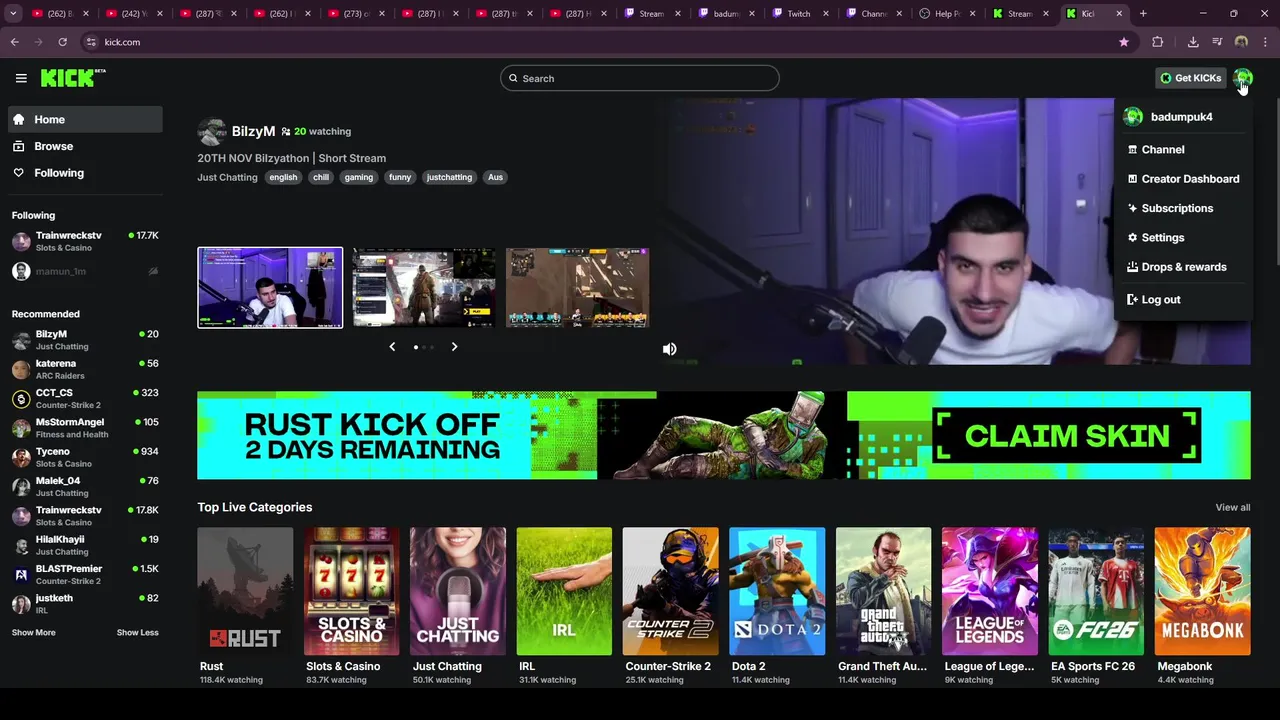Open mamun_1m in the Following list
Viewport: 1280px width, 720px height.
click(85, 271)
